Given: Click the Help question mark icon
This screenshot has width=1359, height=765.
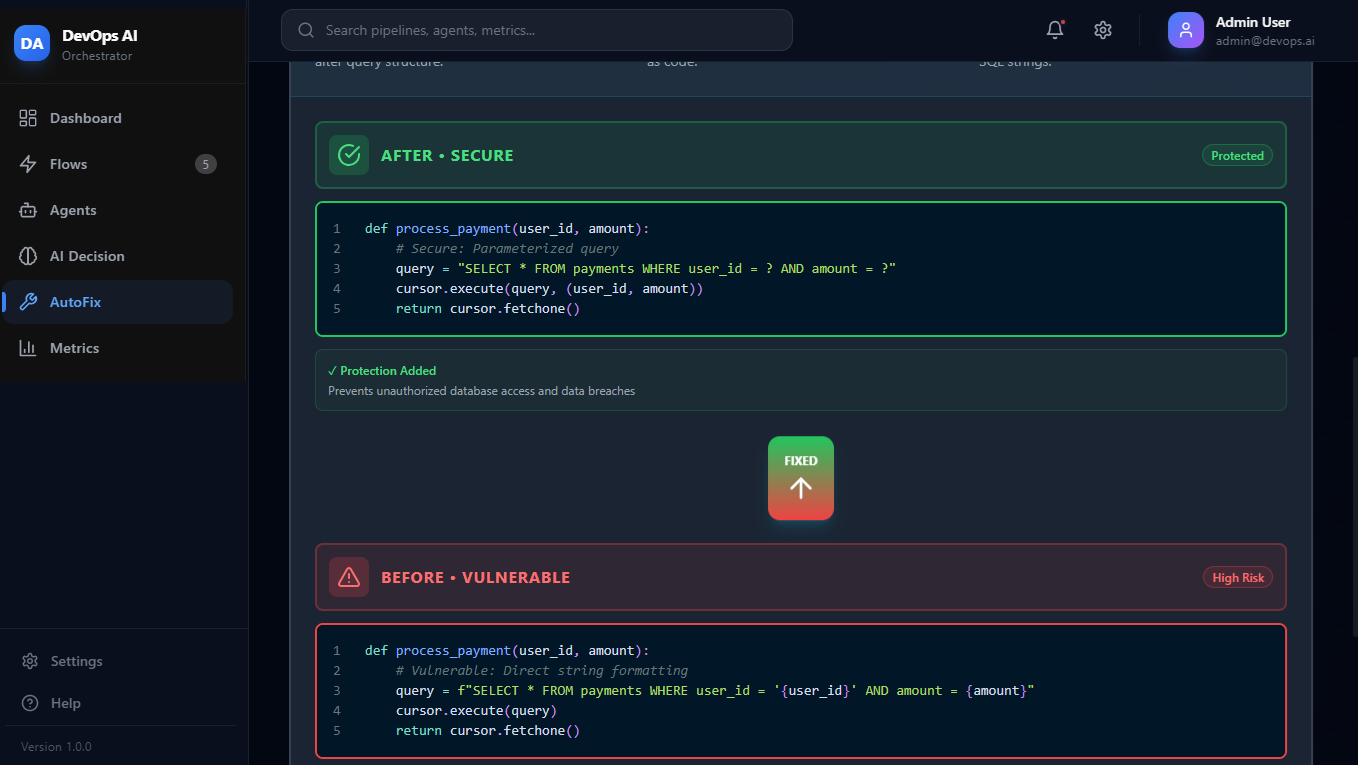Looking at the screenshot, I should click(30, 703).
